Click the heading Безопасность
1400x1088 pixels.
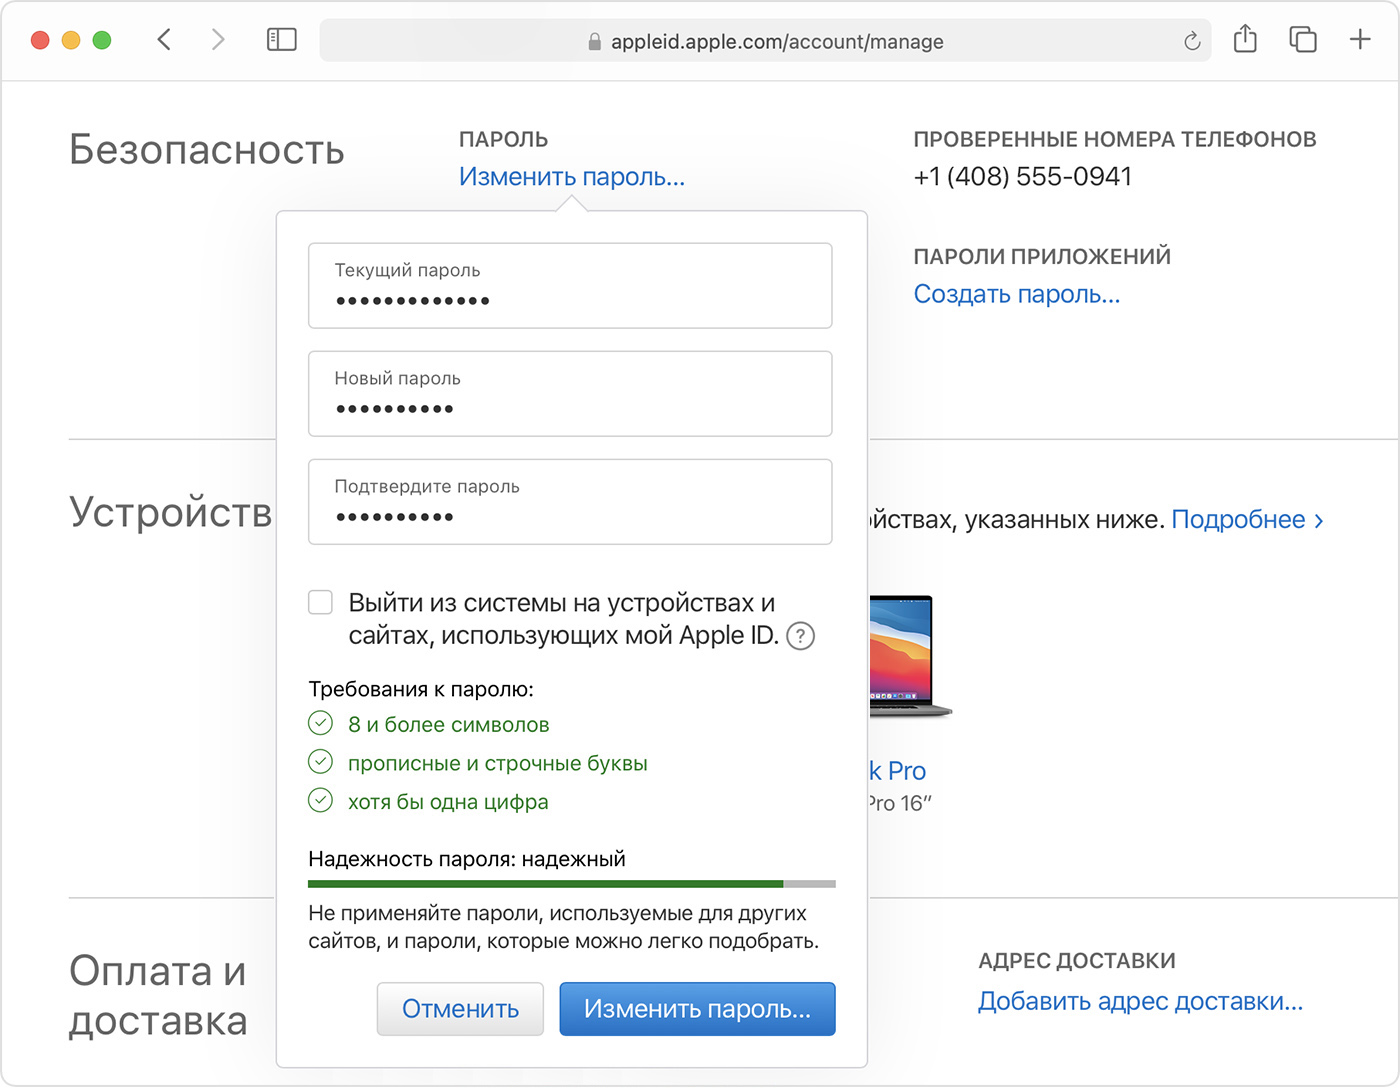pos(207,150)
